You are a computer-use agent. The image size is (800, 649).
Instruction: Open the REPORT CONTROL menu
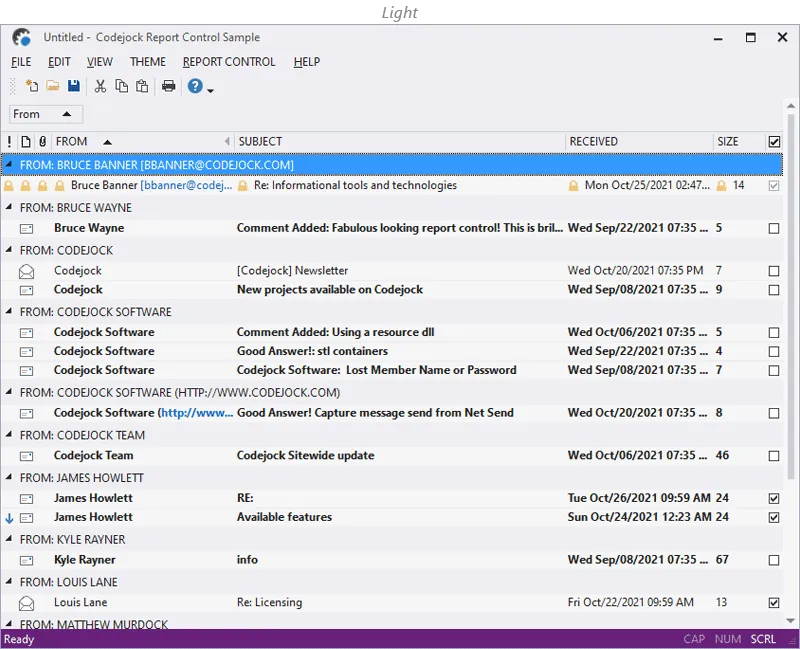tap(229, 62)
